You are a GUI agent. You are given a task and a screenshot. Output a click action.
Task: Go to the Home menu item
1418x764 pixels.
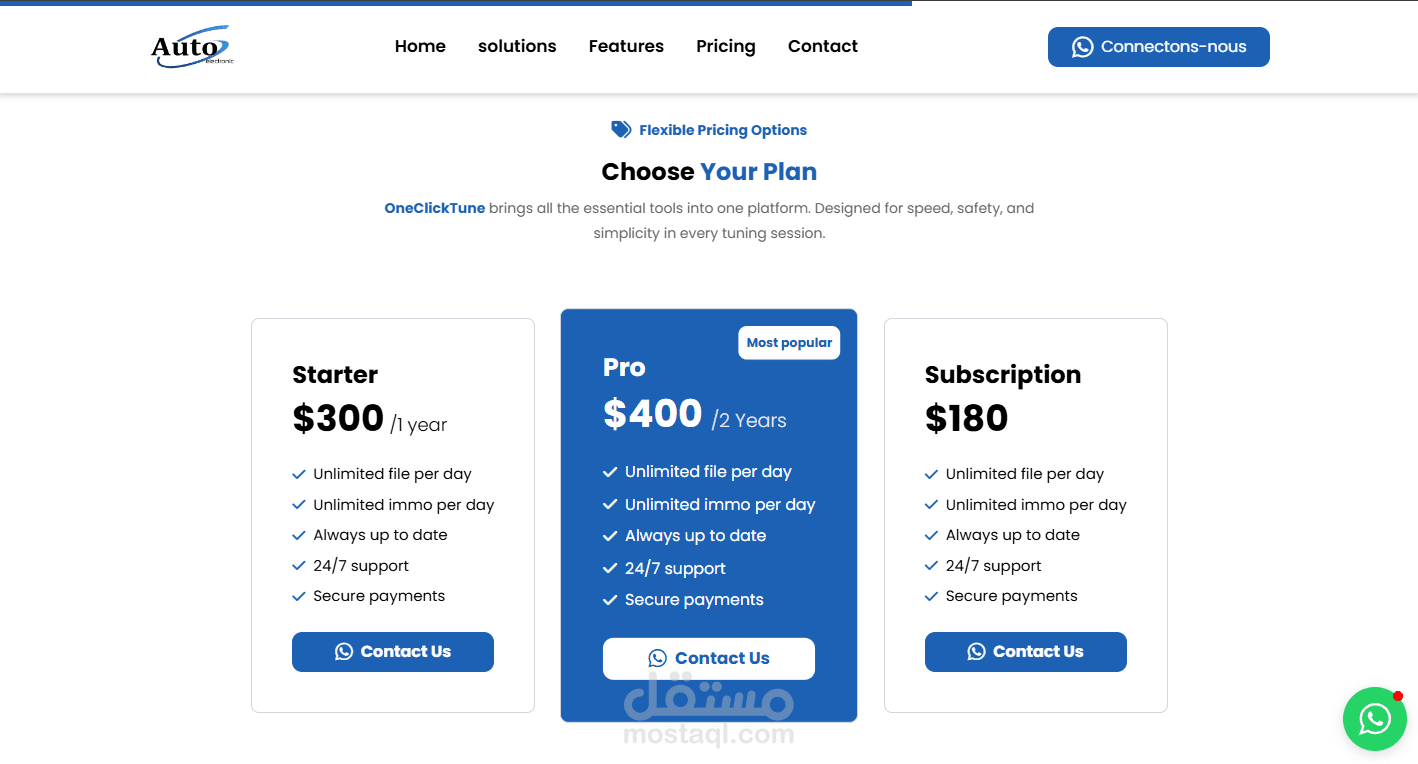(420, 46)
